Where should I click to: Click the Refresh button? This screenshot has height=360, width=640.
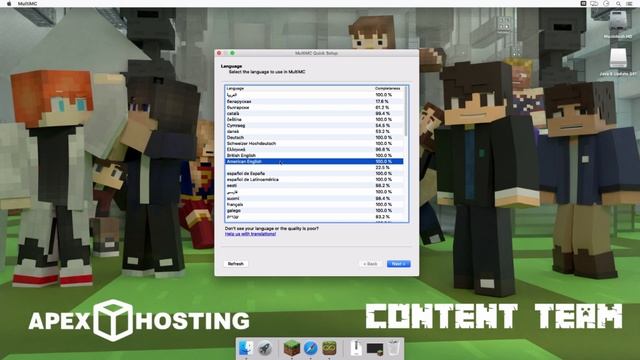[x=236, y=264]
